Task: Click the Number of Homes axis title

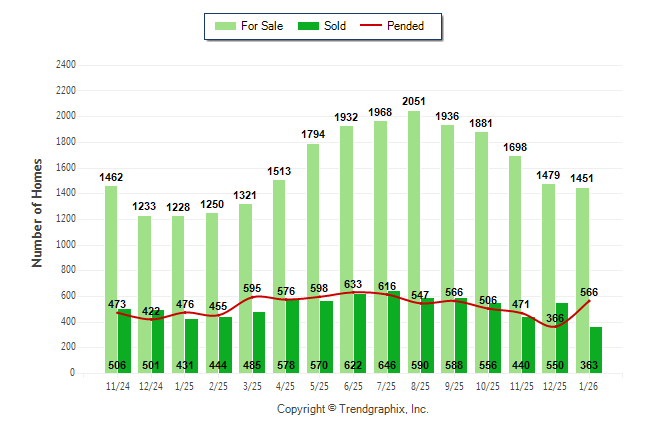Action: tap(38, 212)
